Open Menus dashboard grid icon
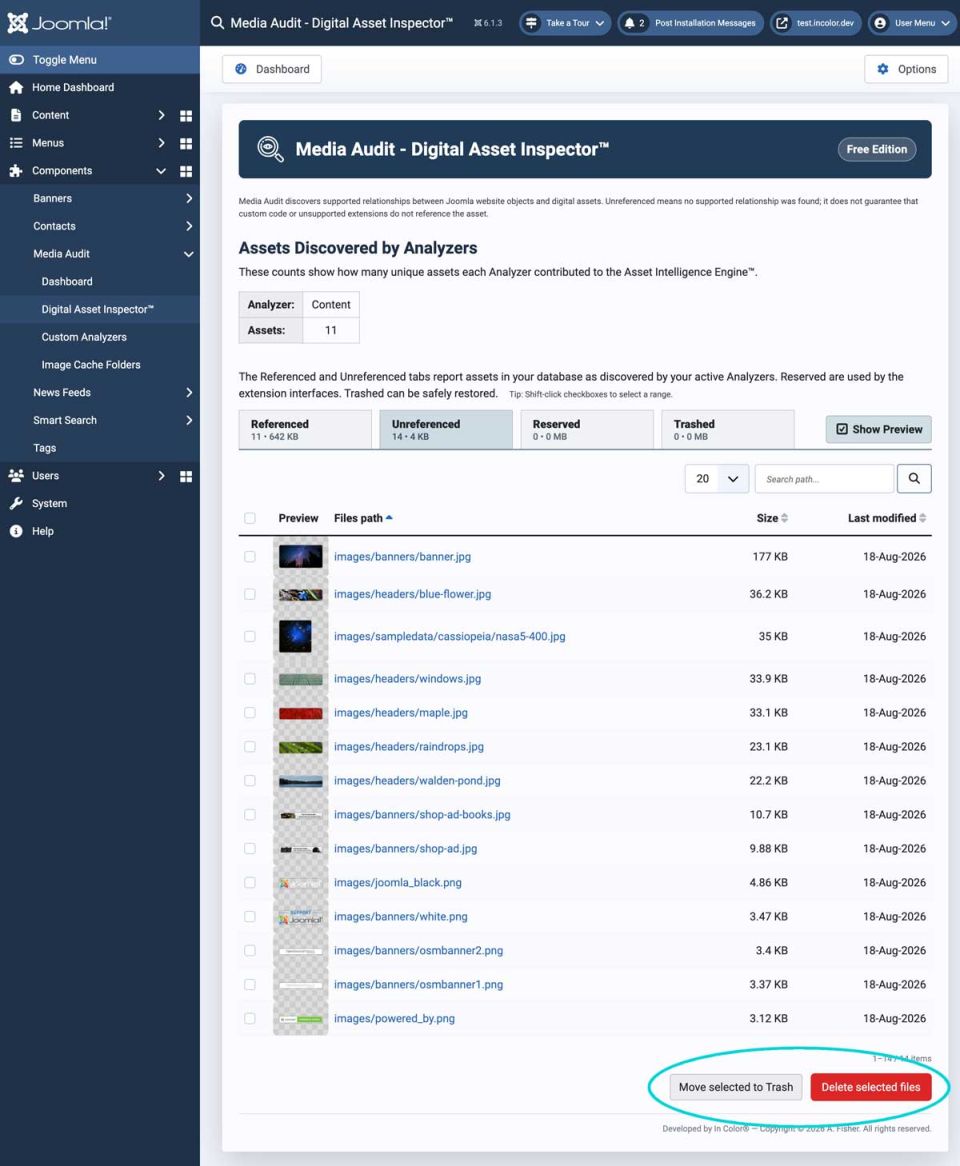The width and height of the screenshot is (960, 1166). [x=186, y=143]
